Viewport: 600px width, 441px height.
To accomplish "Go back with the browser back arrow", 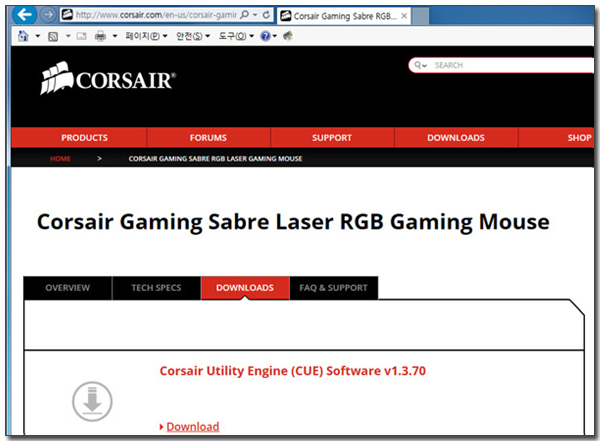I will pos(24,15).
